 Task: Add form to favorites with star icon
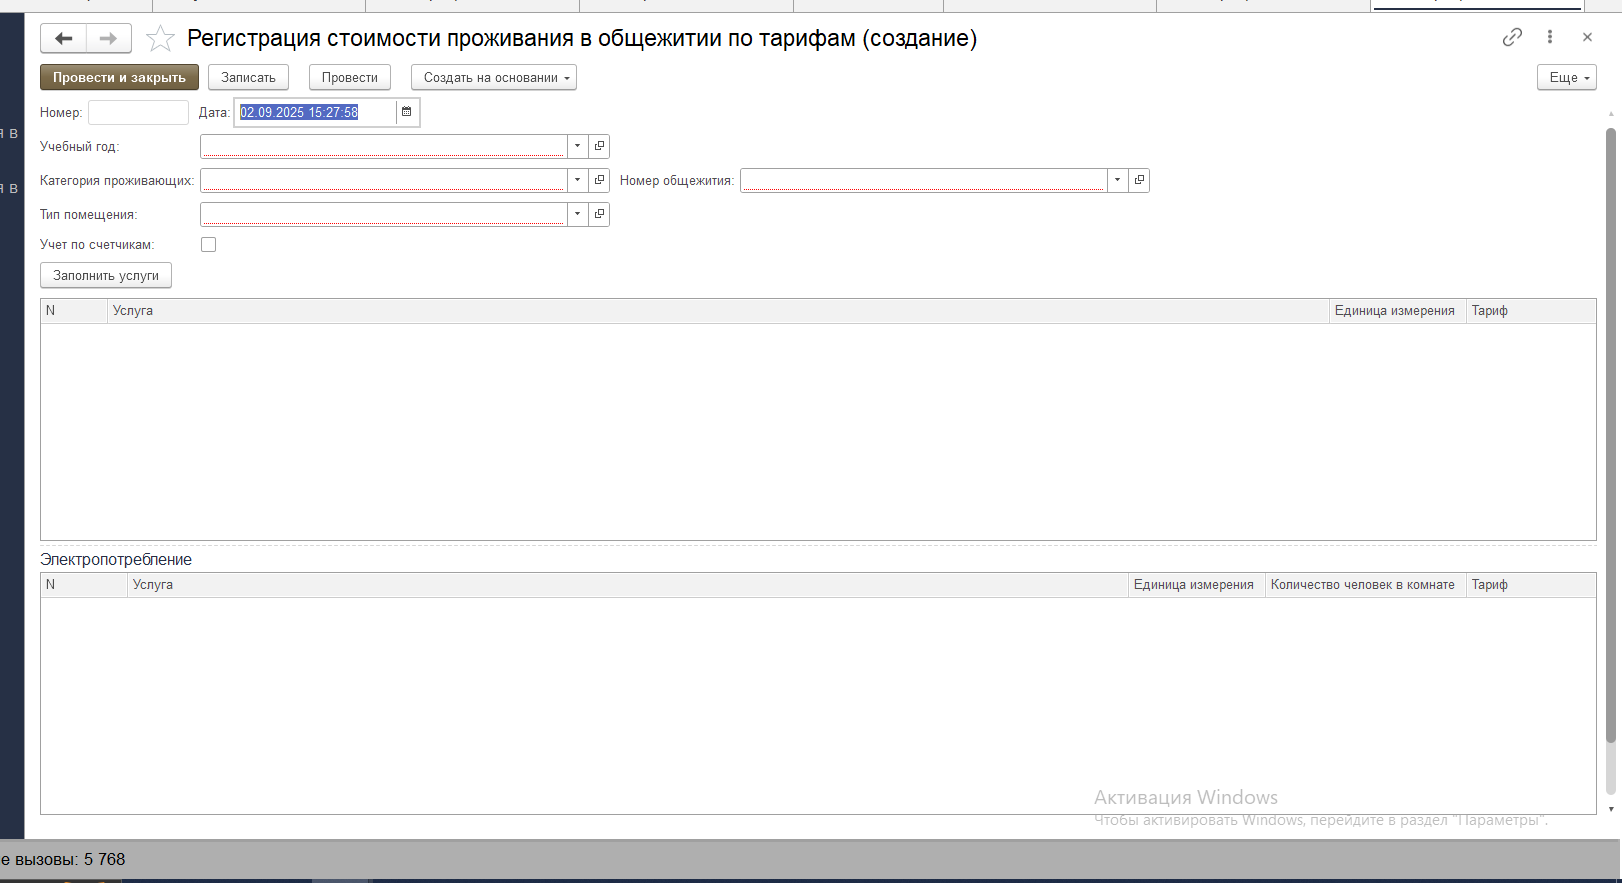tap(160, 39)
